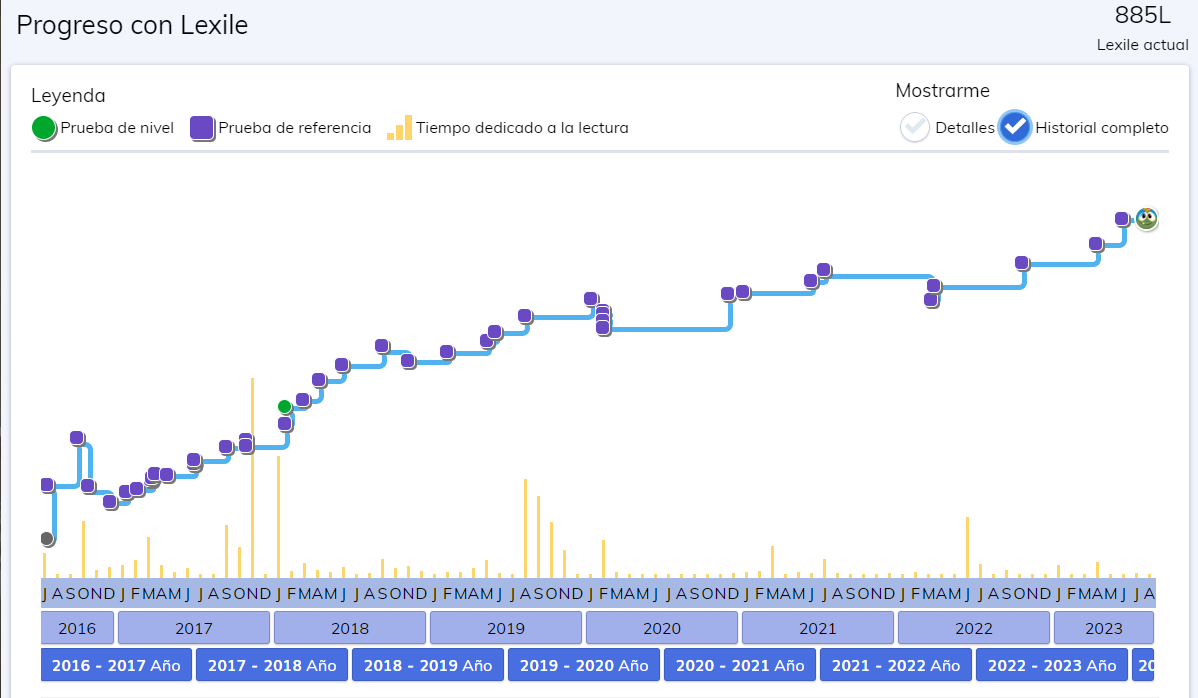The width and height of the screenshot is (1198, 698).
Task: Select the purple peak marker in September 2016
Action: [x=76, y=438]
